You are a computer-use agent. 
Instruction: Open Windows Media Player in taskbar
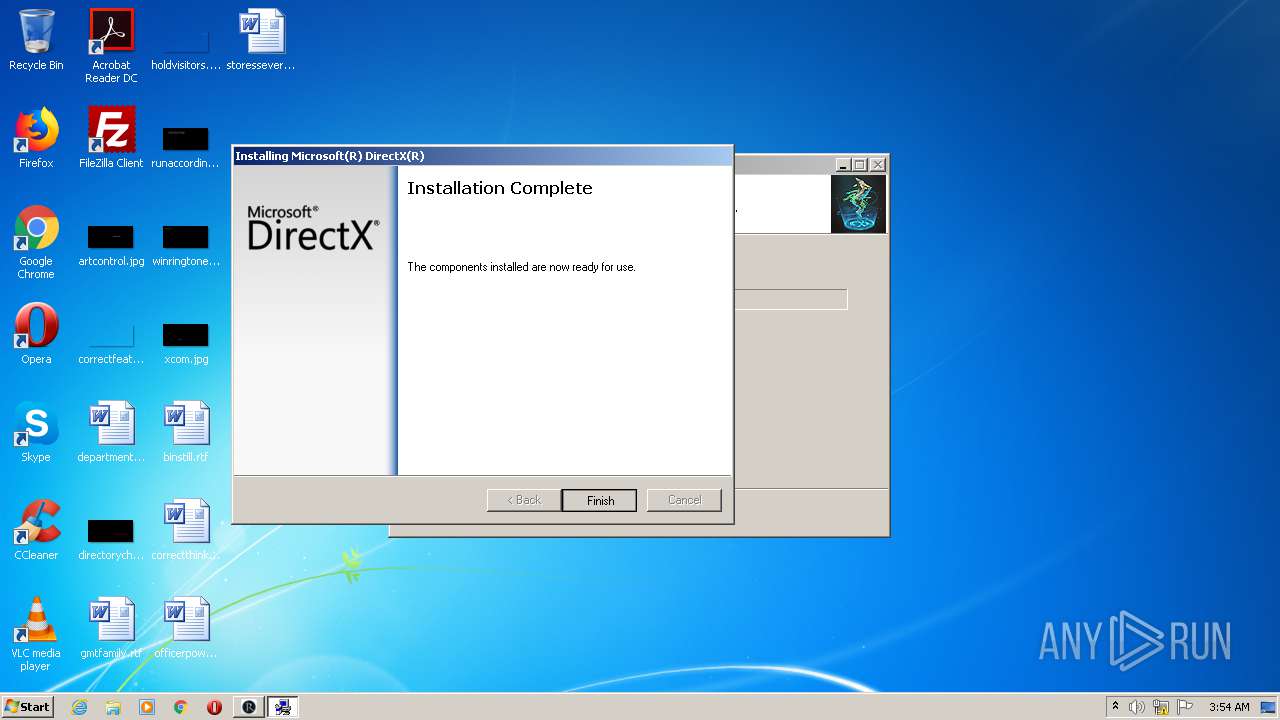pos(147,707)
